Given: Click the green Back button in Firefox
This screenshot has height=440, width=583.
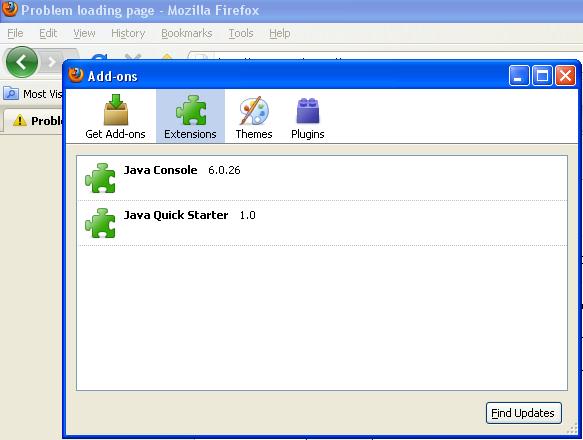Looking at the screenshot, I should (x=22, y=62).
